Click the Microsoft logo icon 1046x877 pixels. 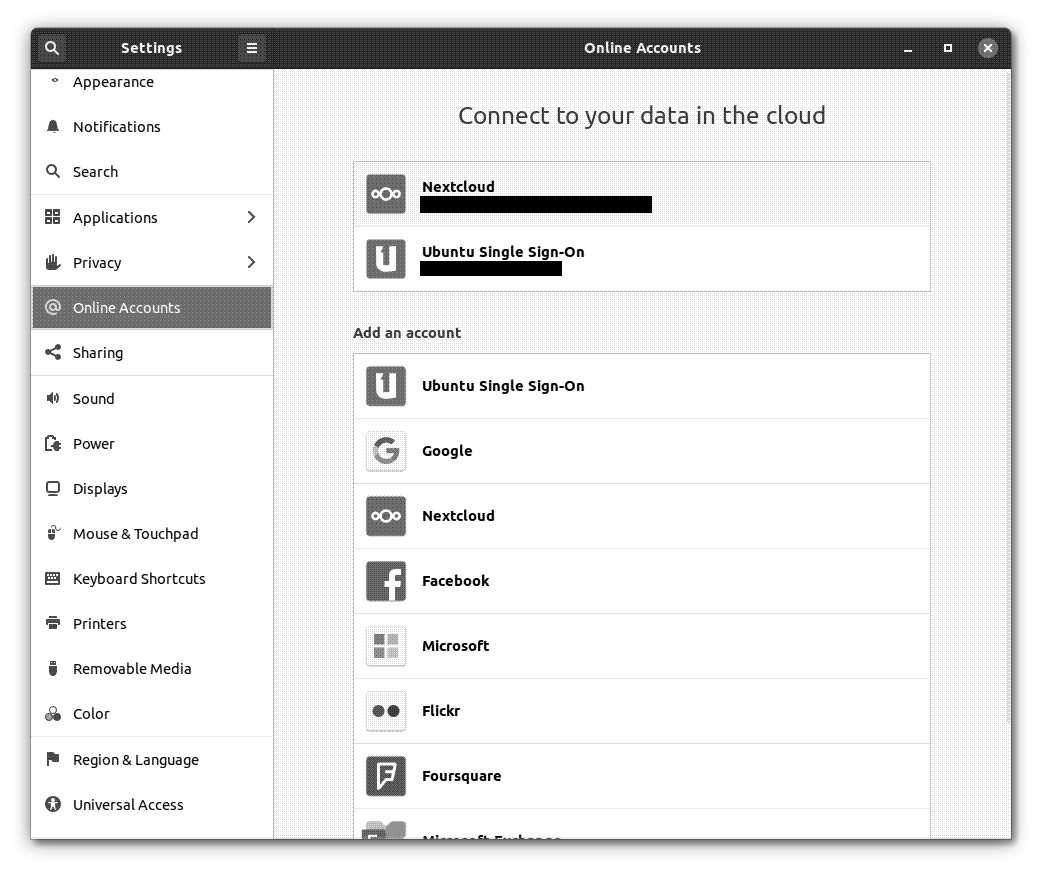[386, 646]
